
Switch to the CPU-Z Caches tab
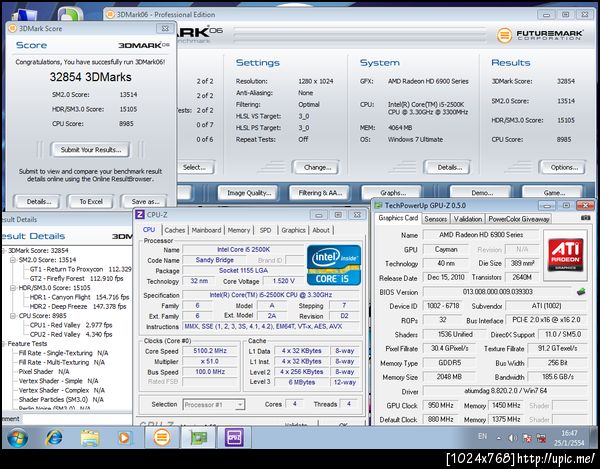174,230
